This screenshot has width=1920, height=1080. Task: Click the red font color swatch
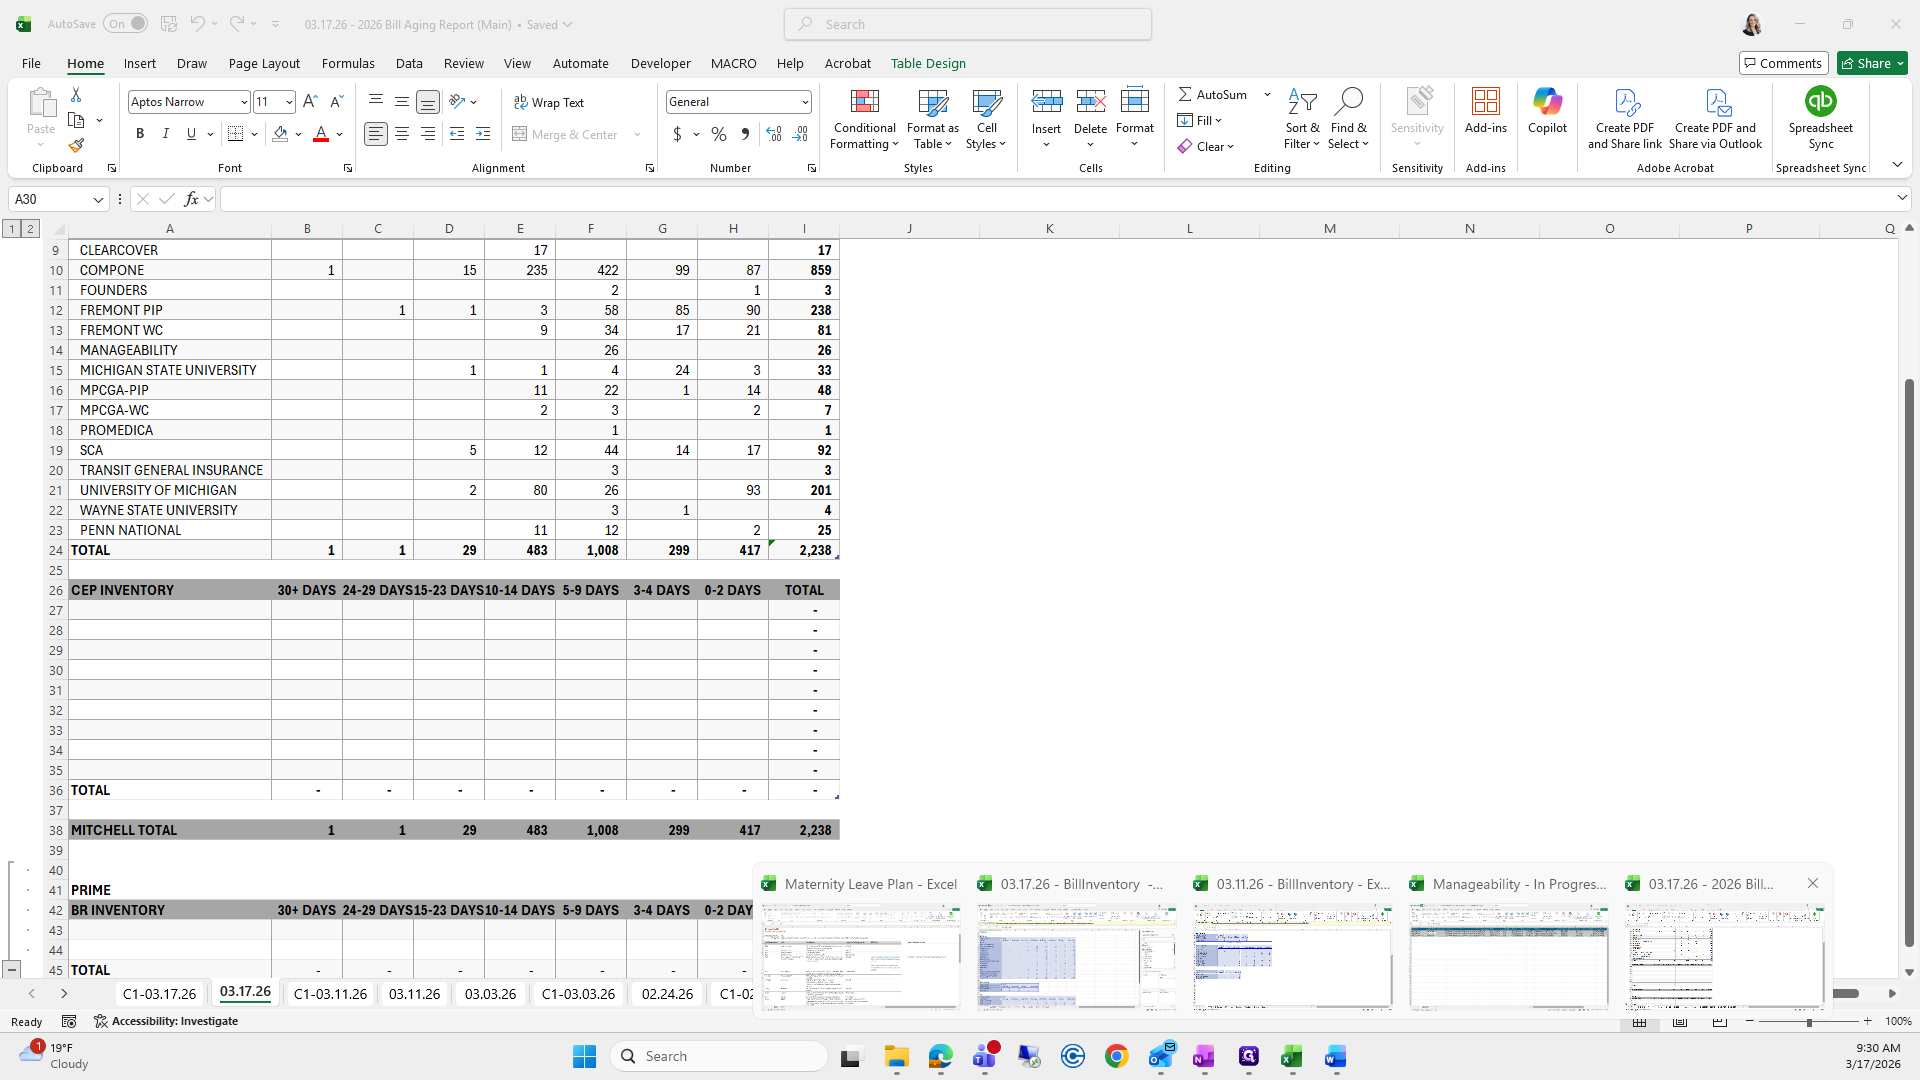321,134
